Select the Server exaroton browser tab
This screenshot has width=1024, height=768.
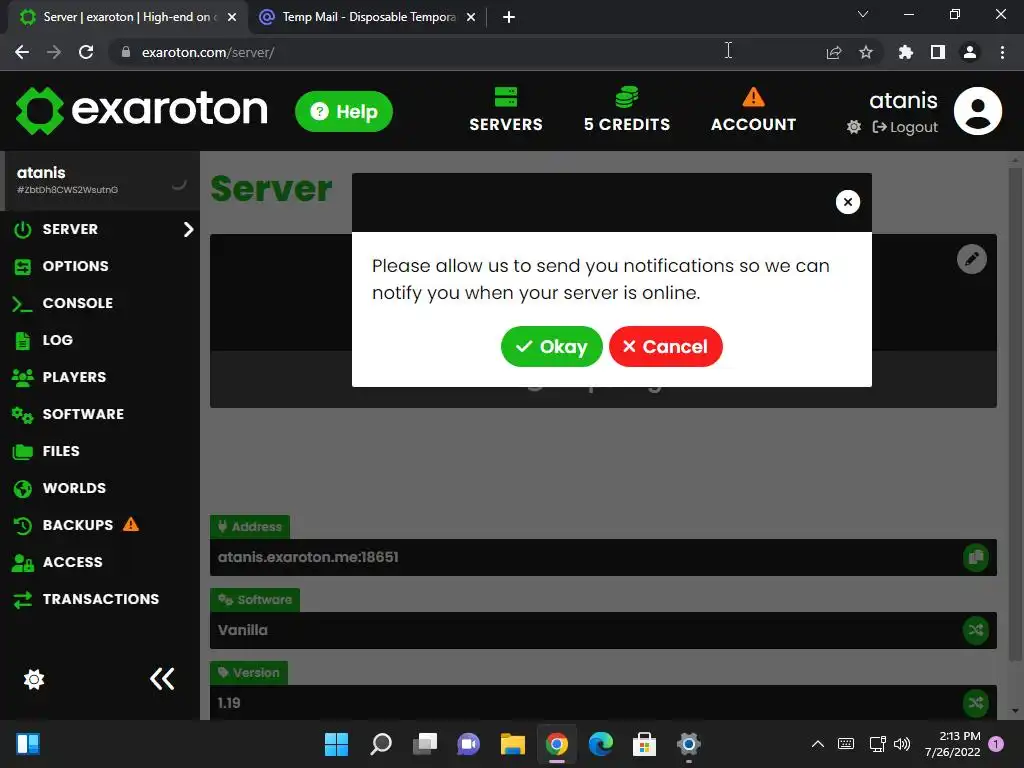pos(127,17)
